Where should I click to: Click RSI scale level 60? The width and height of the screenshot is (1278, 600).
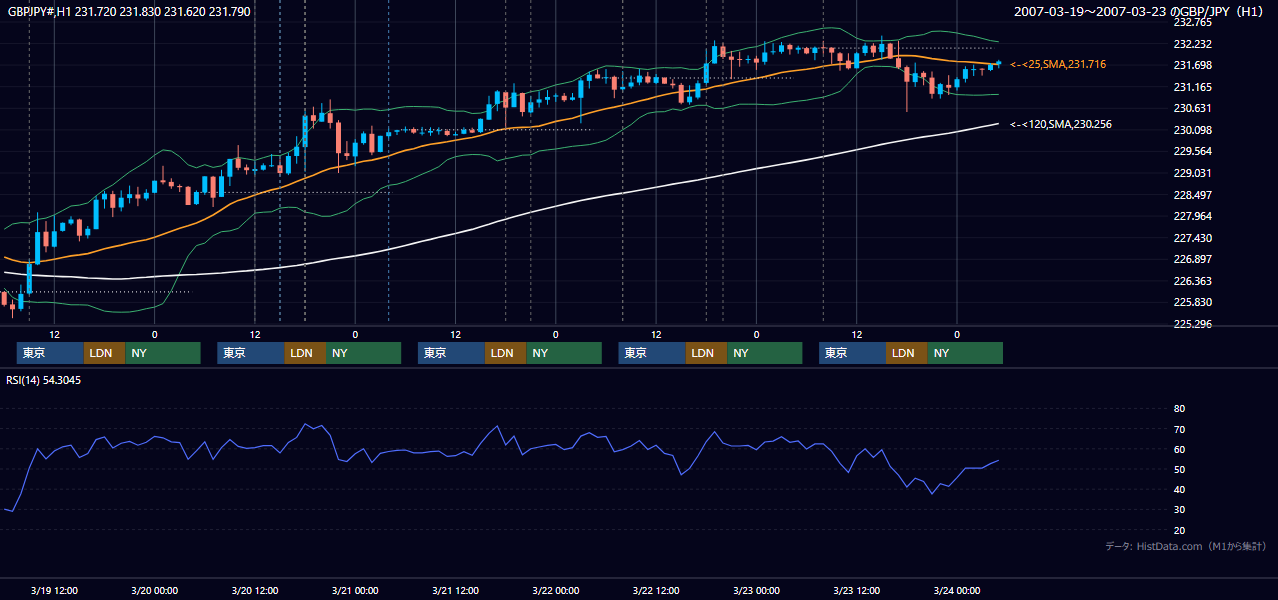coord(1179,449)
